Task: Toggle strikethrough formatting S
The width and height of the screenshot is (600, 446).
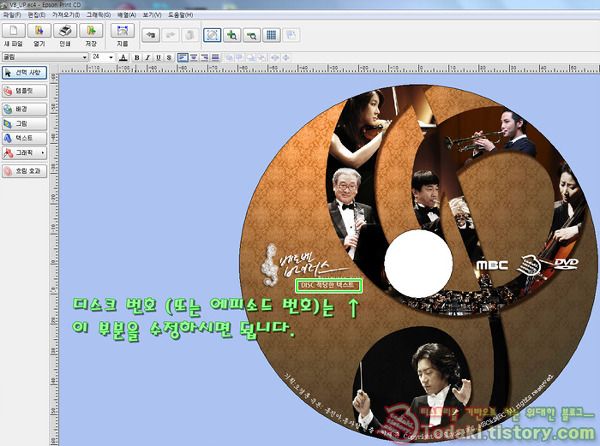Action: tap(169, 57)
